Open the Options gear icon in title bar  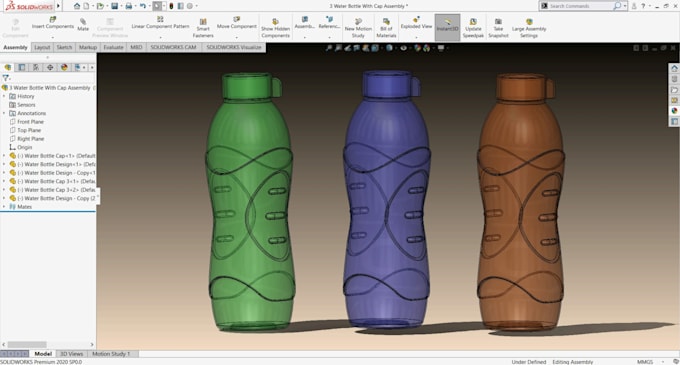coord(190,6)
